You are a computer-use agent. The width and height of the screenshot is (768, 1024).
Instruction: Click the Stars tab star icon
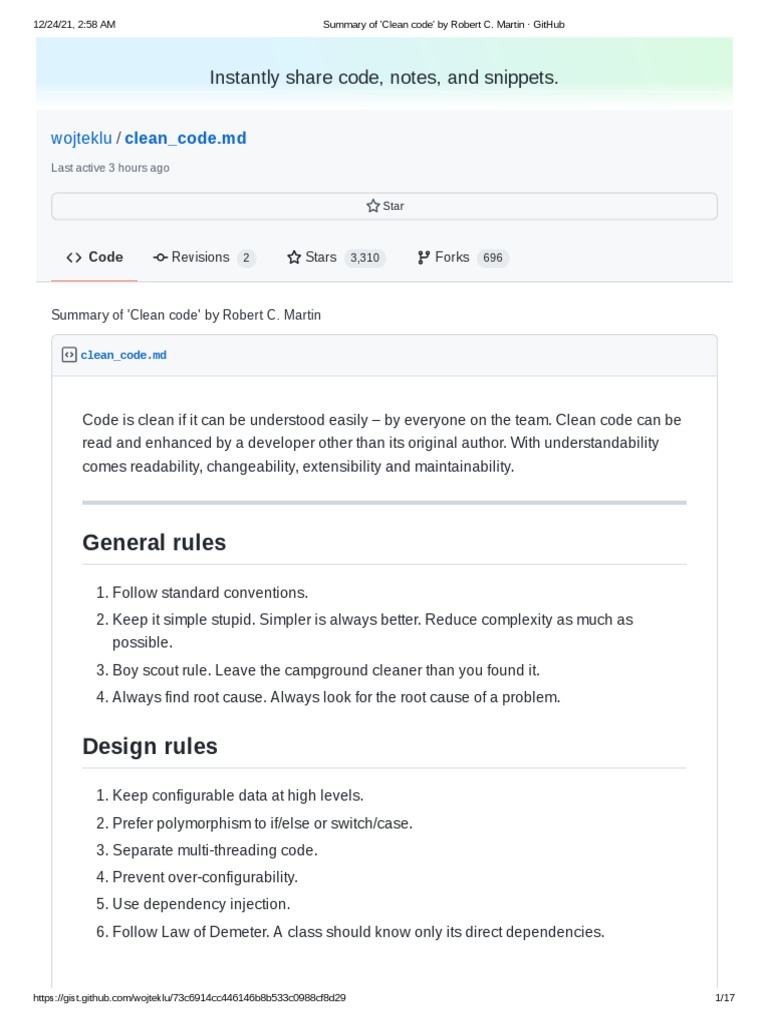(x=294, y=258)
